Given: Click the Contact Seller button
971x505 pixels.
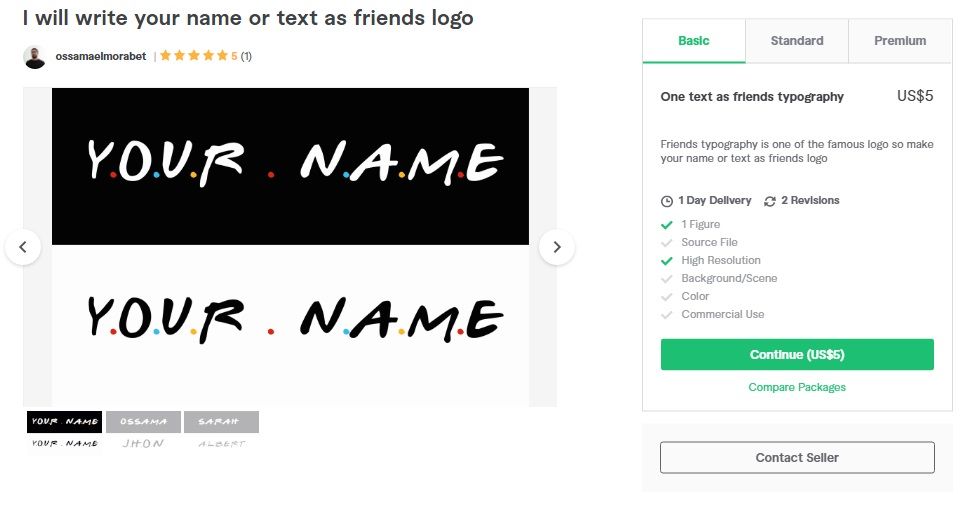Looking at the screenshot, I should 797,457.
